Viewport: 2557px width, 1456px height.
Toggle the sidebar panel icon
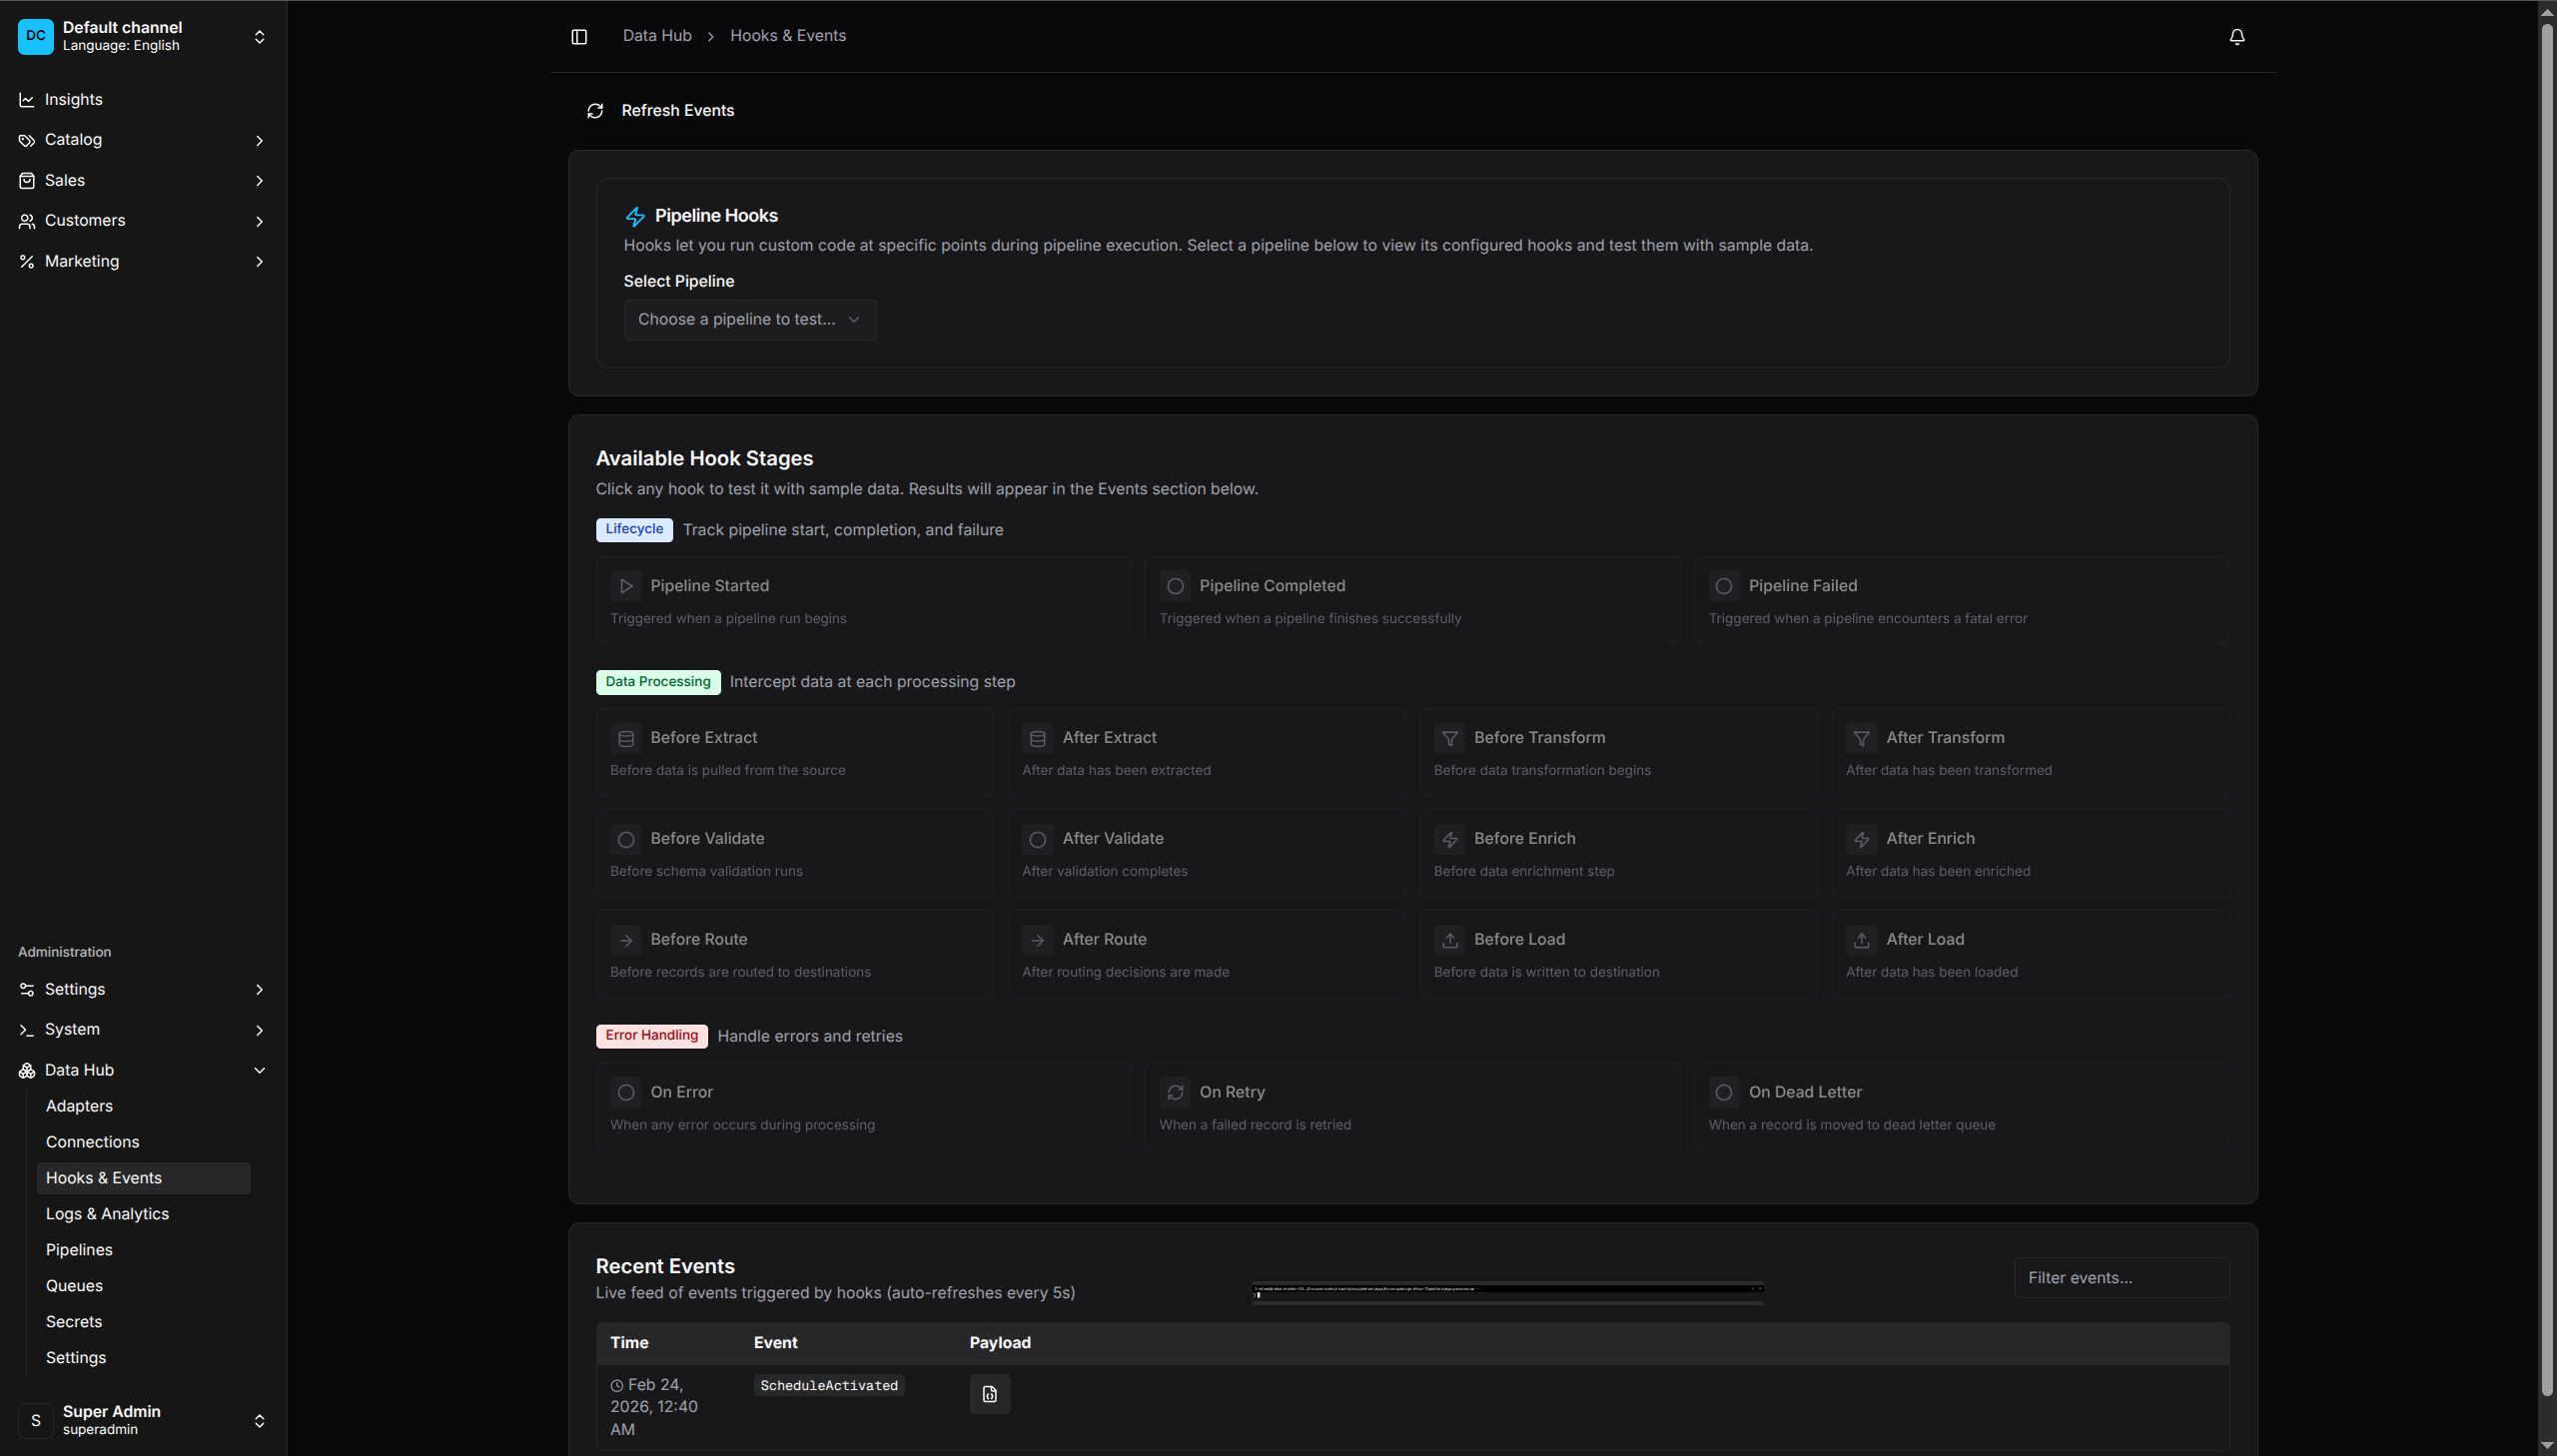(579, 37)
